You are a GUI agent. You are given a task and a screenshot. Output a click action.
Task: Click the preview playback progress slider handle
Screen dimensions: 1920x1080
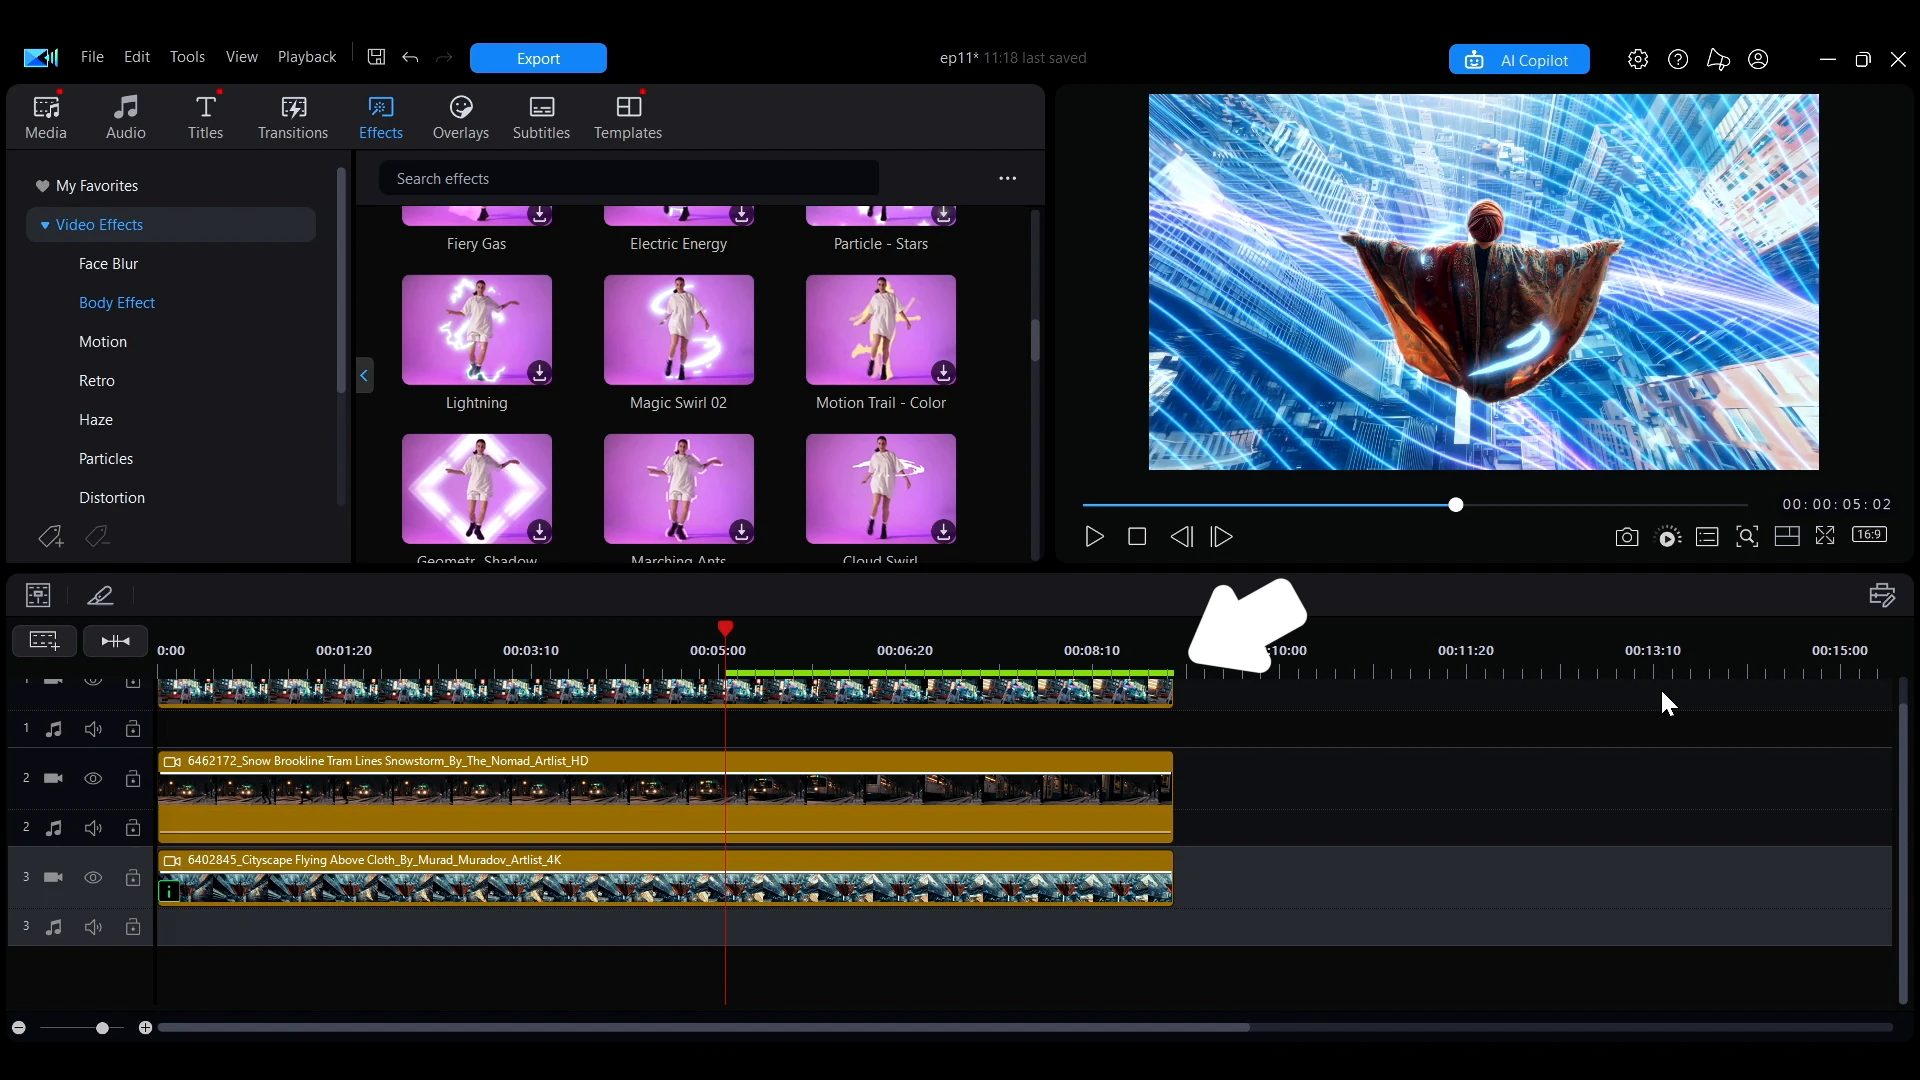[1456, 505]
